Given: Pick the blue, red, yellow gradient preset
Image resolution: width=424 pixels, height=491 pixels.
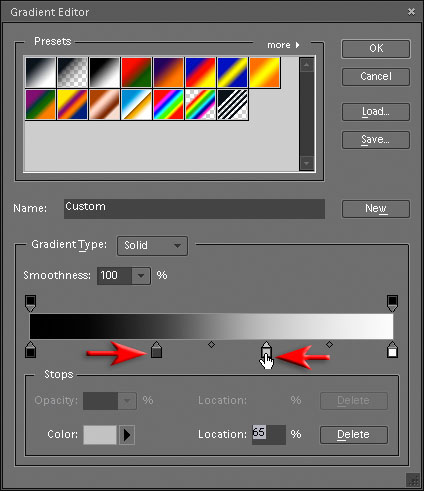Looking at the screenshot, I should pos(200,72).
